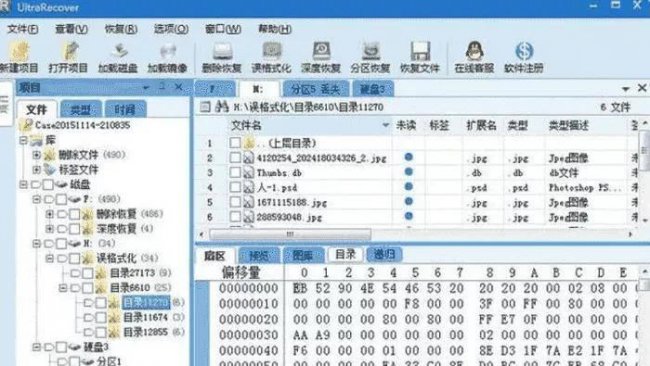Open a project with 打开项目 icon
Screen dimensions: 650x366
coord(68,57)
